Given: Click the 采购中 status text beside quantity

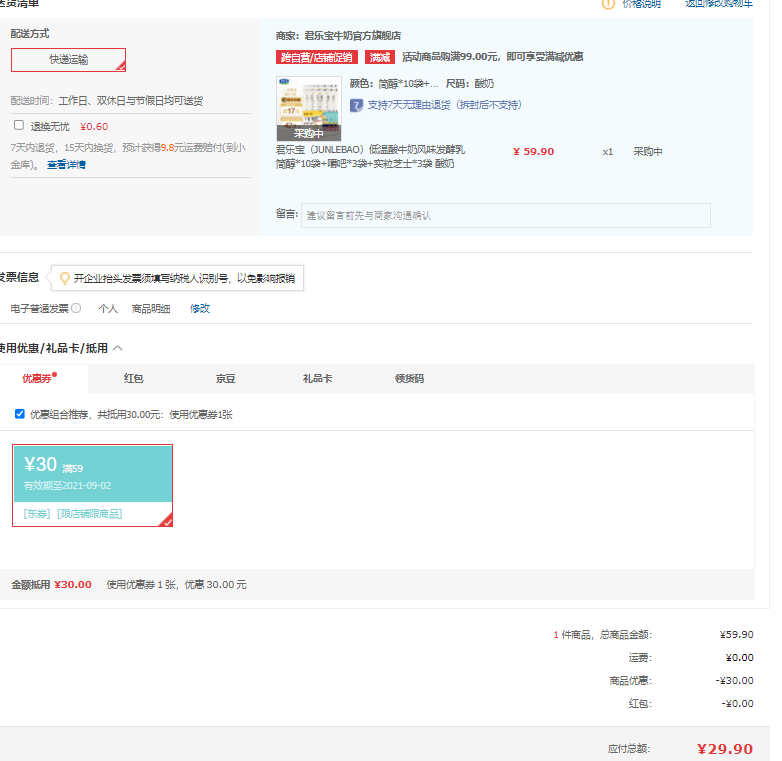Looking at the screenshot, I should [648, 152].
